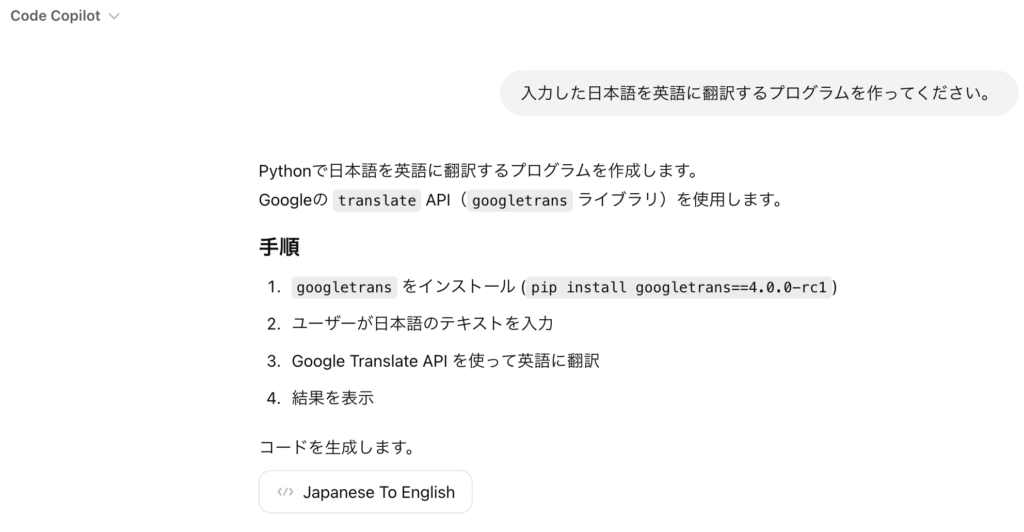
Task: Click the code brackets icon on canvas button
Action: (285, 492)
